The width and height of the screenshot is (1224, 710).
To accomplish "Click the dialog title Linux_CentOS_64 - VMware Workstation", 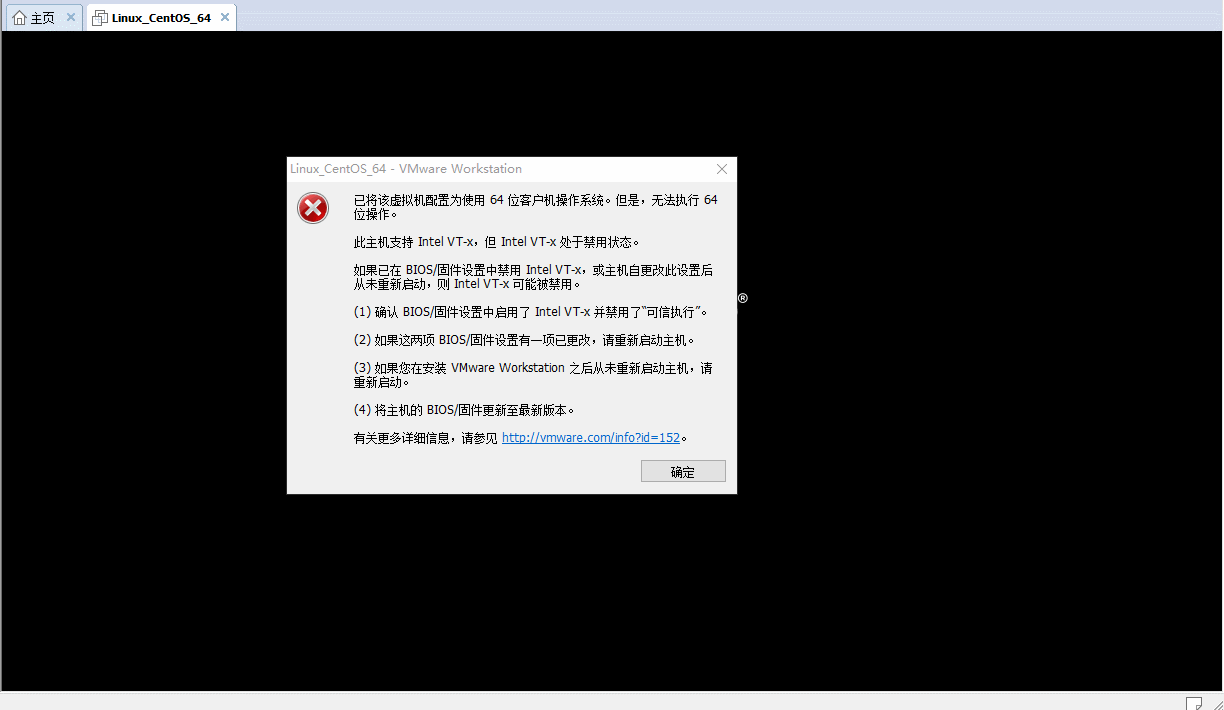I will [406, 169].
